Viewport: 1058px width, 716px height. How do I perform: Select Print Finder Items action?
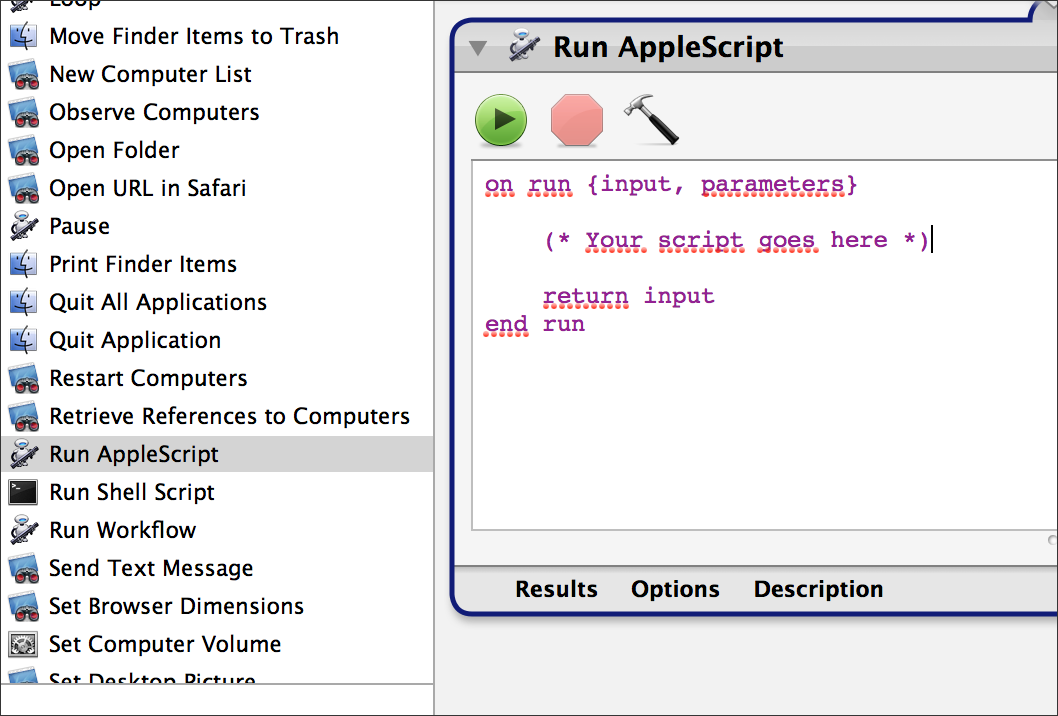[x=217, y=264]
